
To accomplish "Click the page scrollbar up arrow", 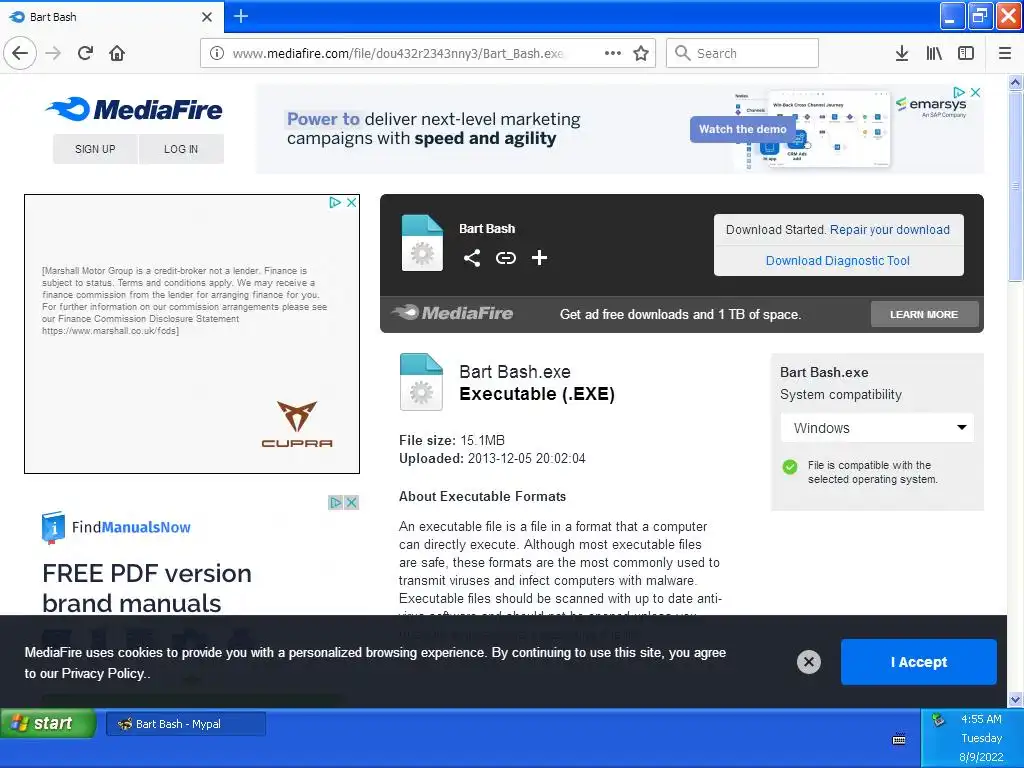I will point(1015,82).
